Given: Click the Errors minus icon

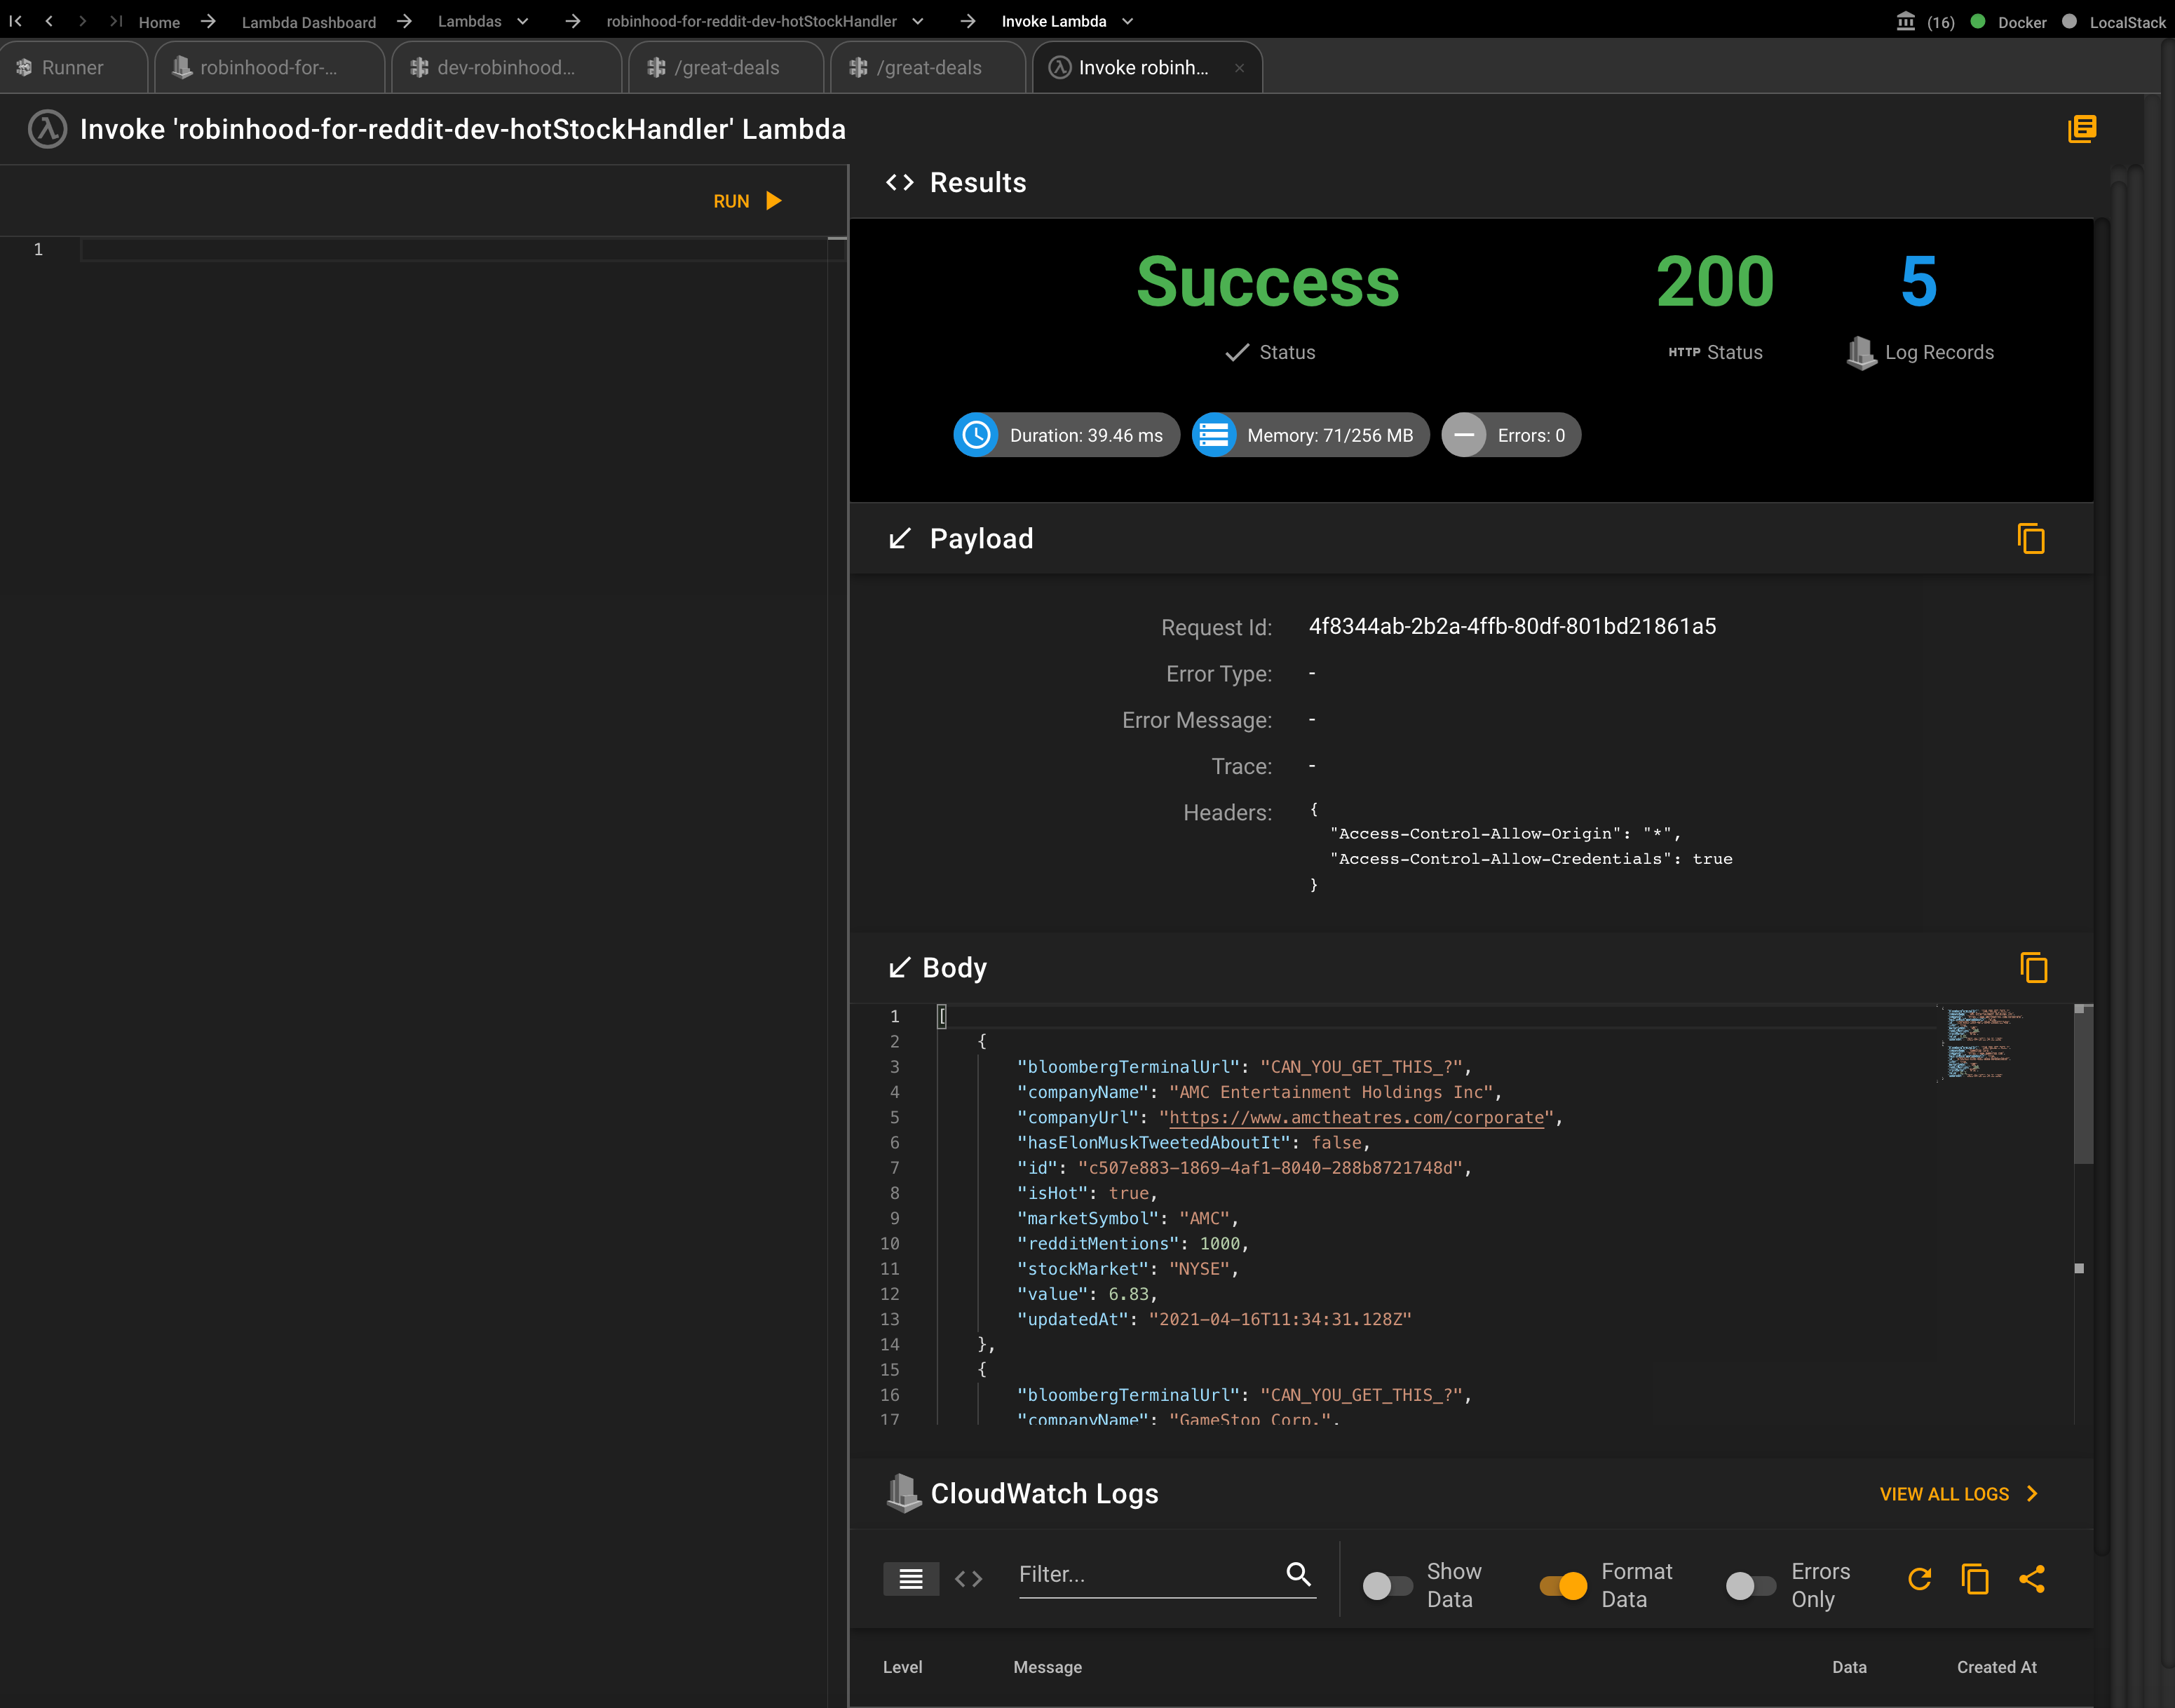Looking at the screenshot, I should click(x=1464, y=435).
